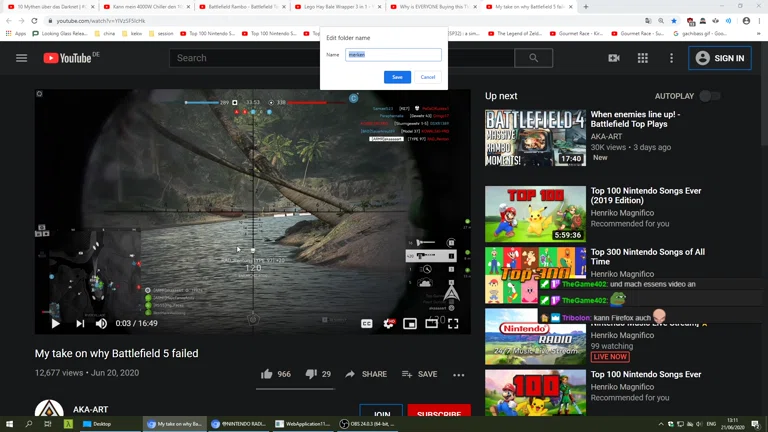Switch to theater mode
Viewport: 768px width, 432px height.
(x=432, y=323)
